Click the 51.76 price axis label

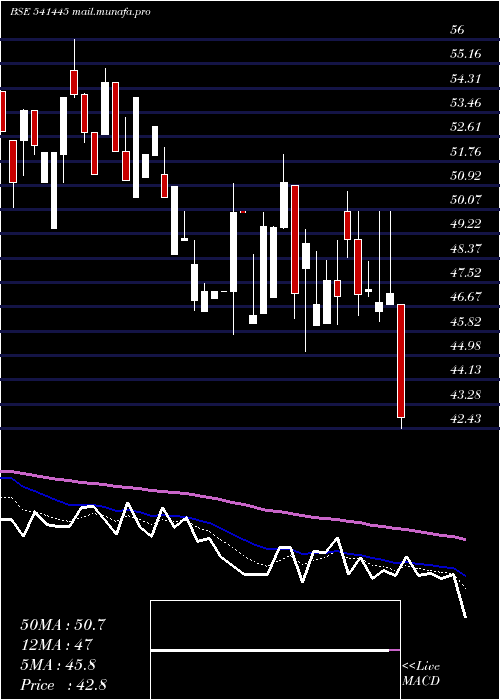point(466,151)
